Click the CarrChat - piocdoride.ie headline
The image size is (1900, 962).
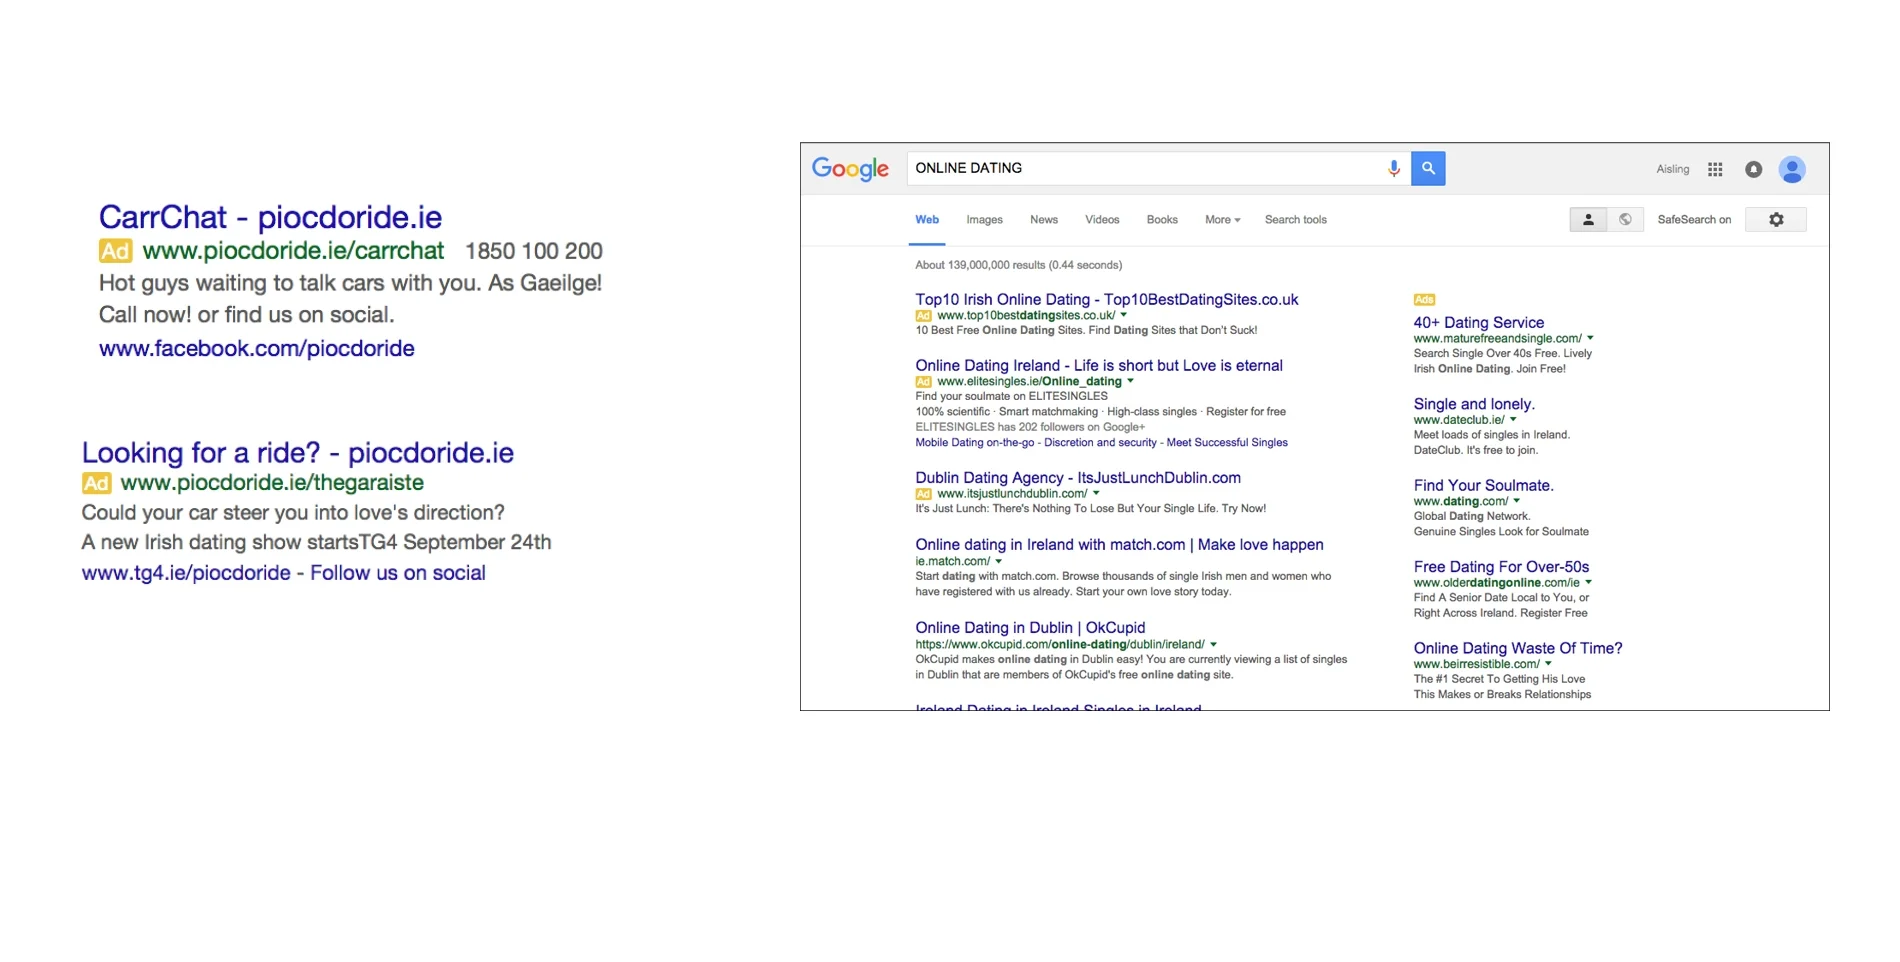[x=270, y=217]
